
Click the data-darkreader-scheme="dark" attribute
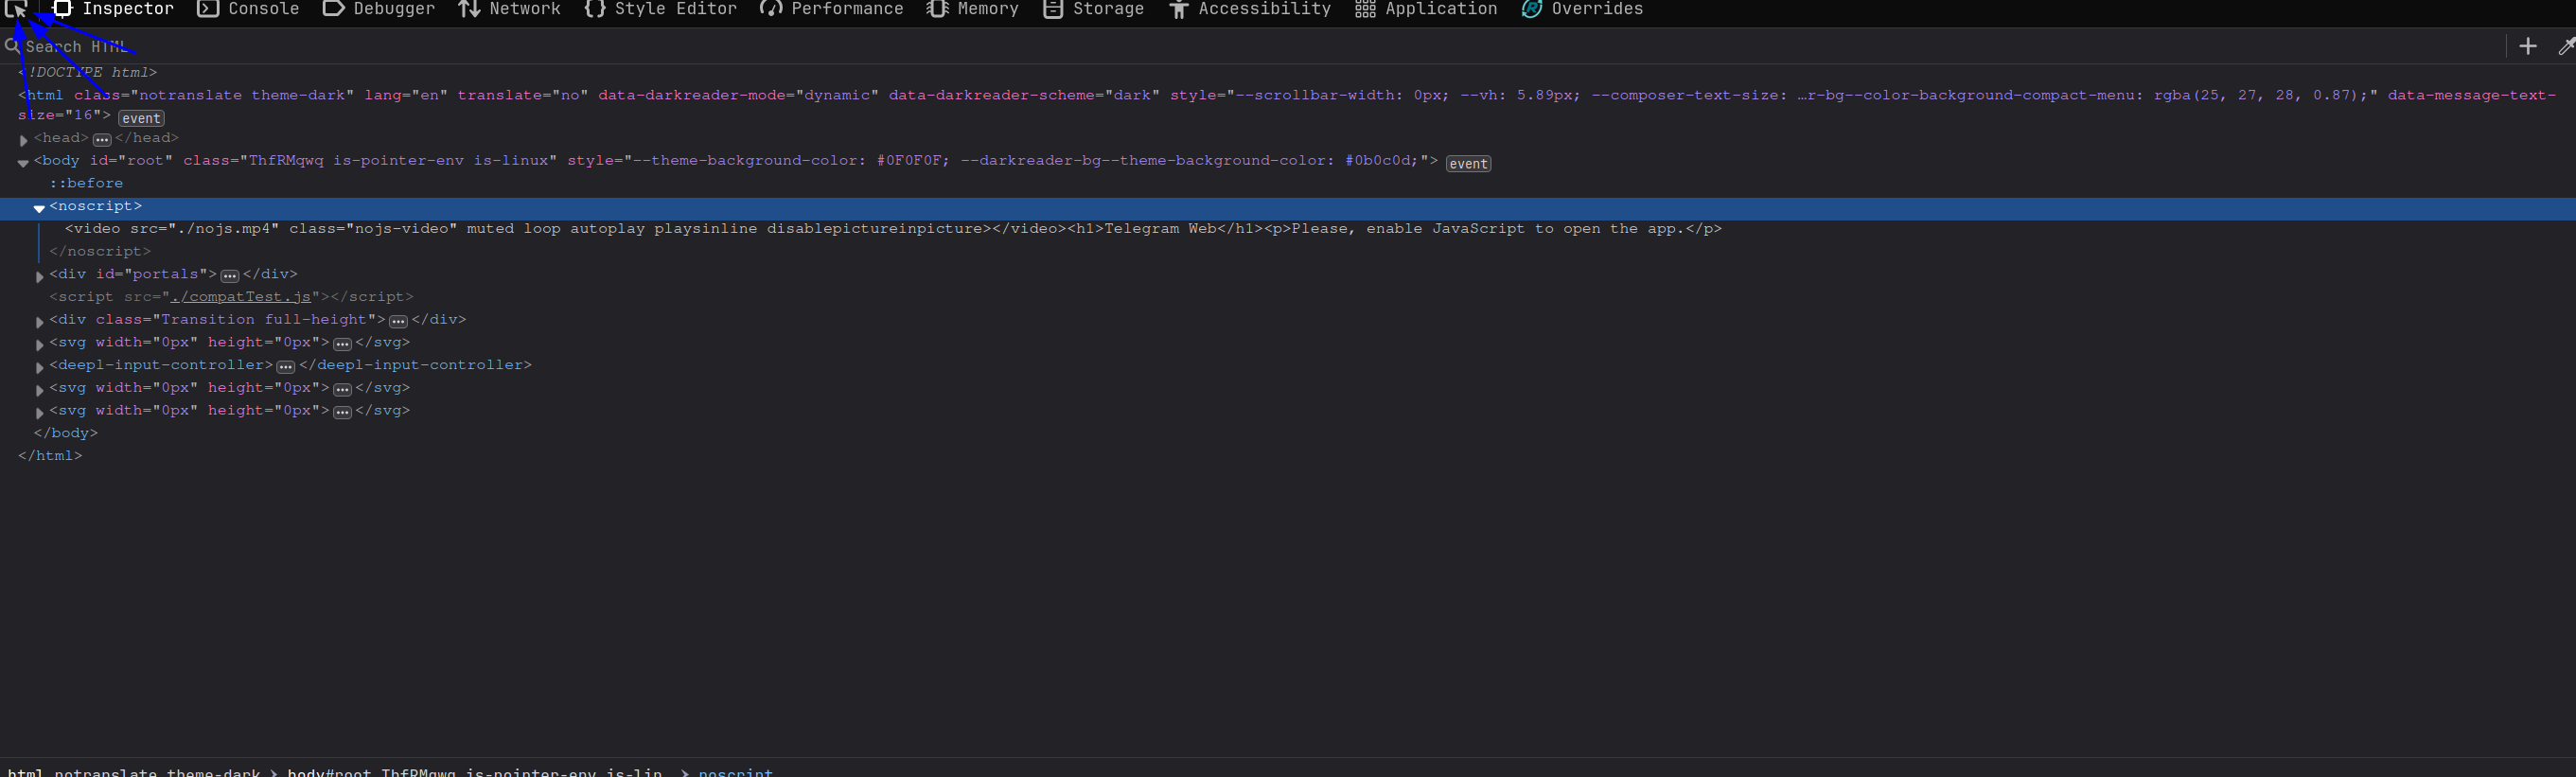click(1024, 95)
